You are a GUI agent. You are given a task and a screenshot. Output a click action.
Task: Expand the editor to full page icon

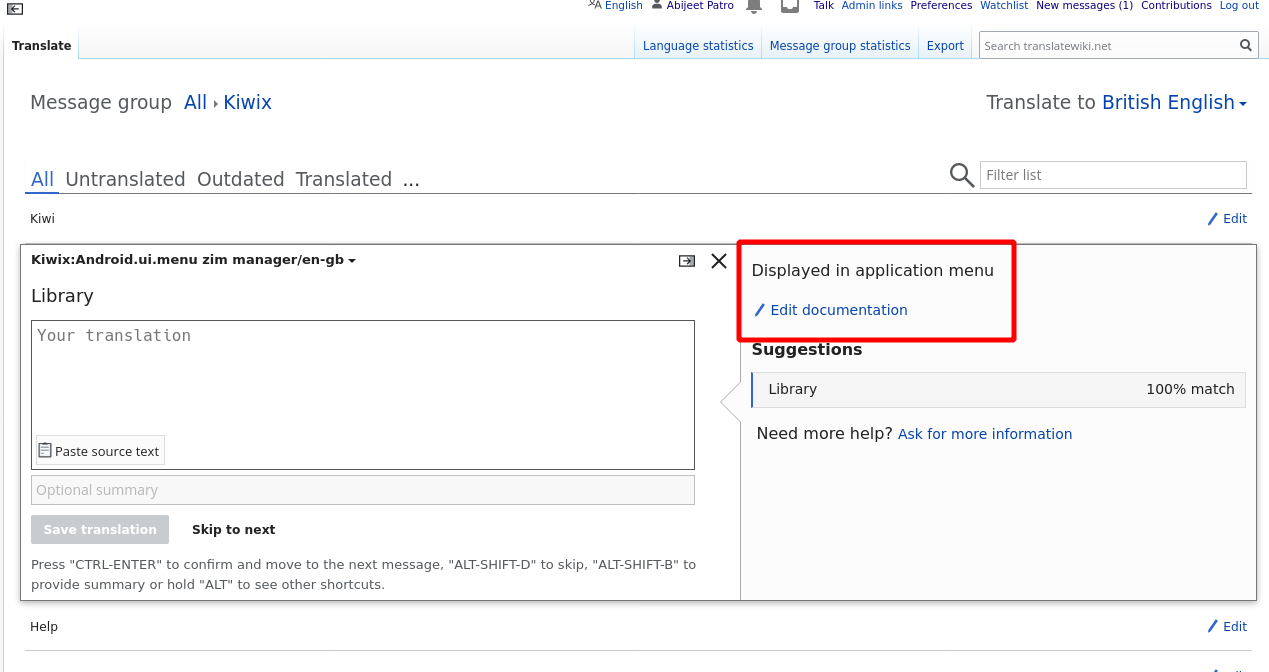(687, 261)
